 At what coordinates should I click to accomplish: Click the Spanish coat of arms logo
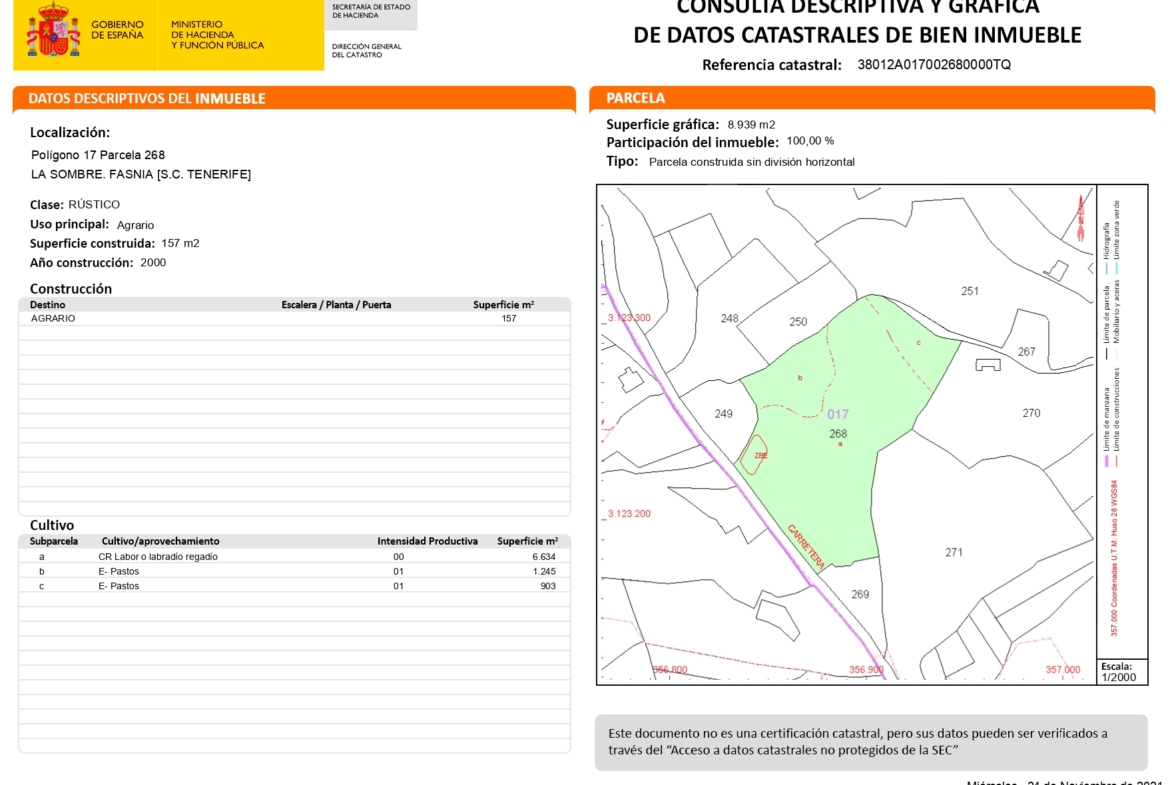coord(53,30)
